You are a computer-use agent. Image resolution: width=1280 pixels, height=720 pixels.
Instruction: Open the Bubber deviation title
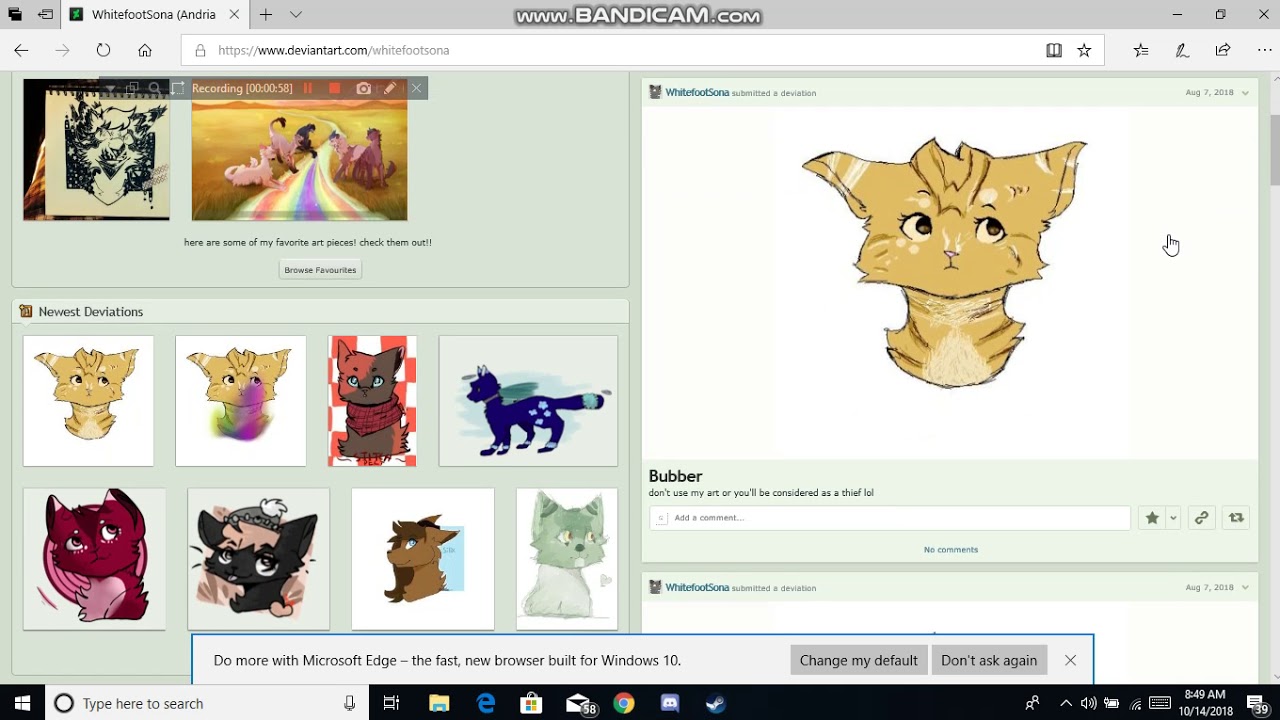coord(675,476)
